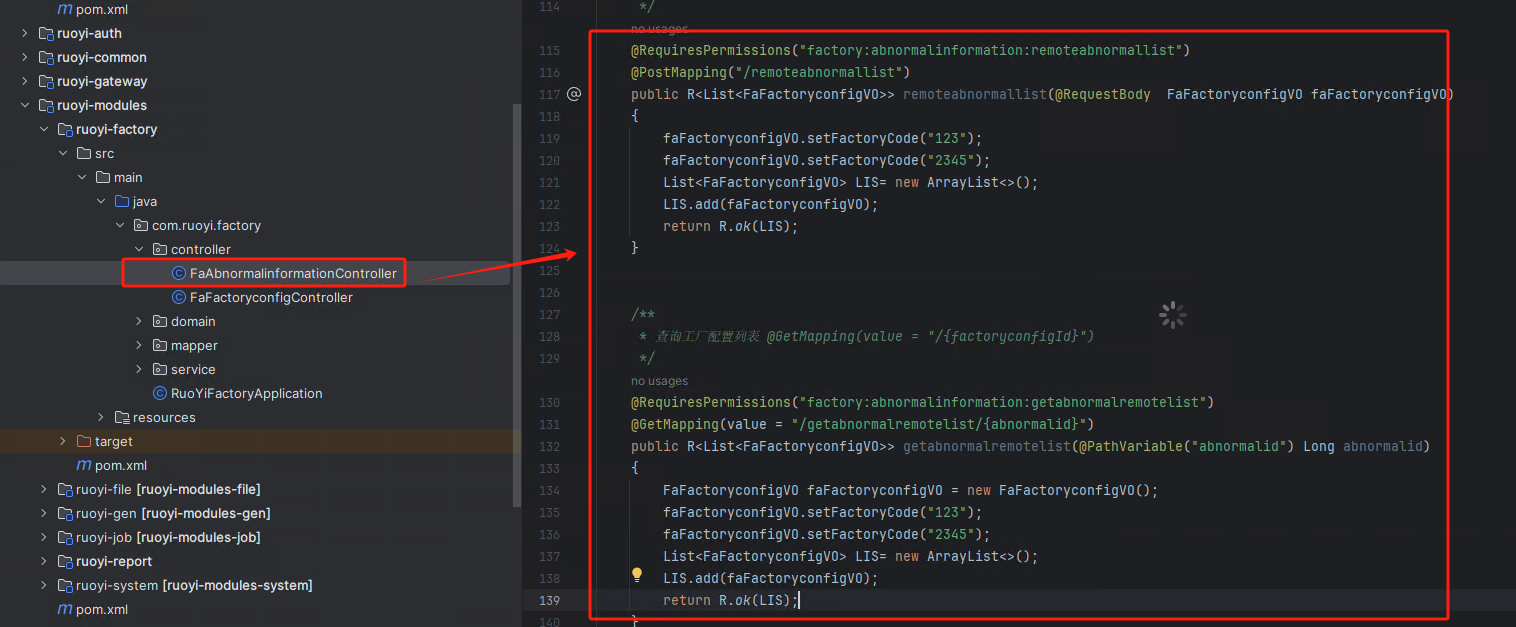Expand the ruoyi-auth module

click(25, 33)
